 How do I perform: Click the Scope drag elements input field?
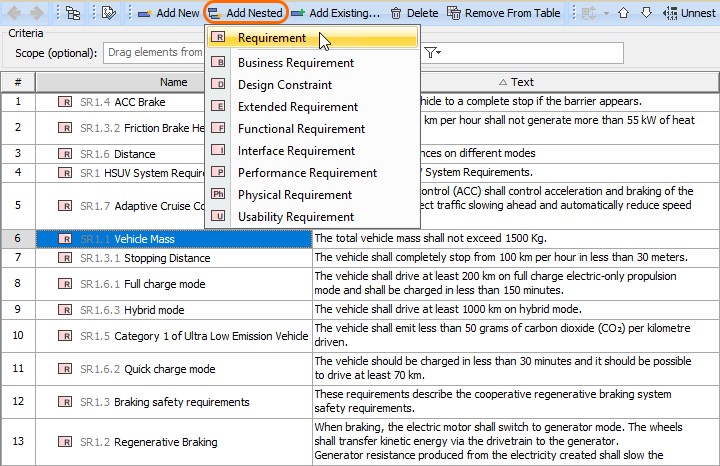tap(155, 52)
